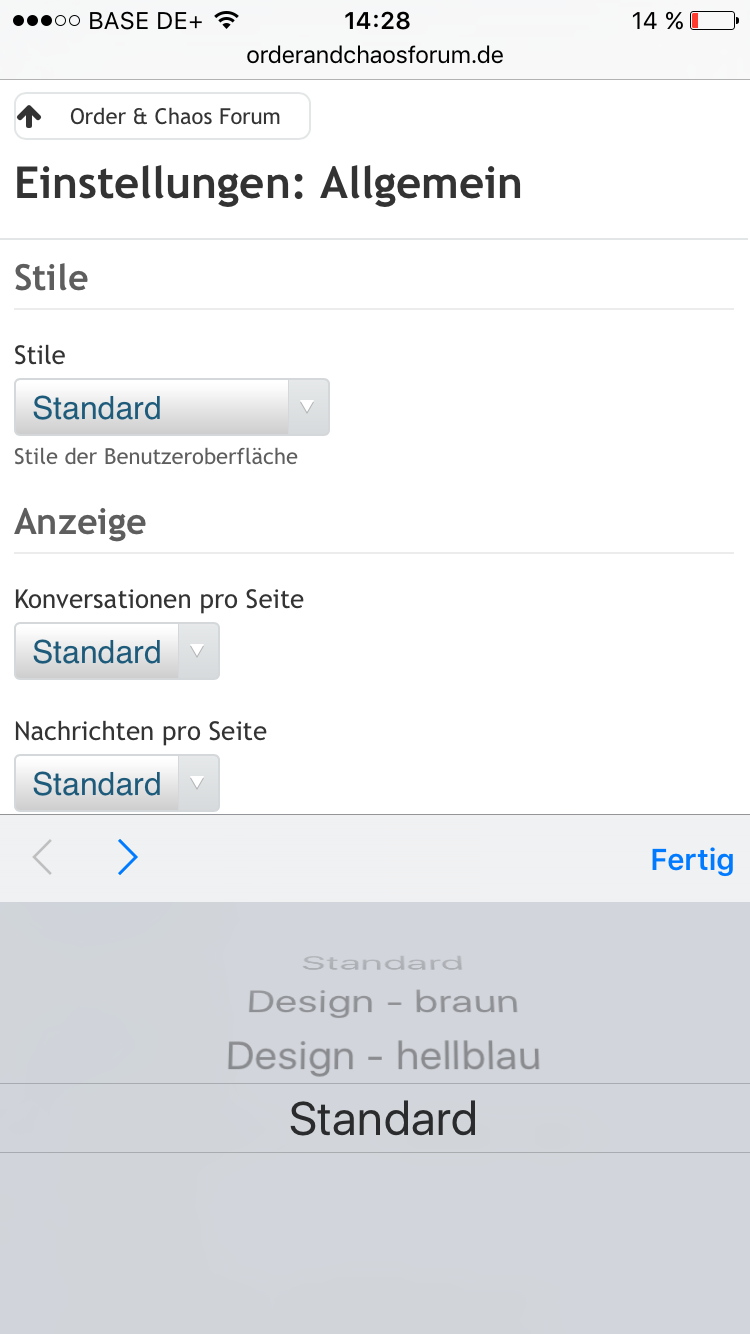This screenshot has height=1334, width=750.
Task: Click the arrow on the Stile select box
Action: (308, 408)
